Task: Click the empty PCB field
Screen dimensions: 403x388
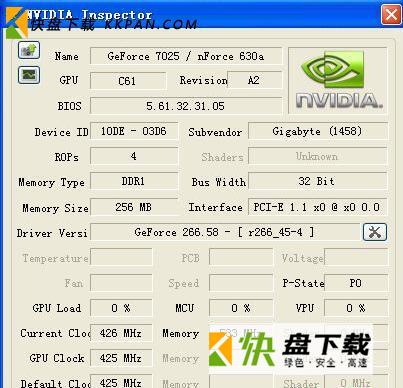Action: pyautogui.click(x=241, y=257)
